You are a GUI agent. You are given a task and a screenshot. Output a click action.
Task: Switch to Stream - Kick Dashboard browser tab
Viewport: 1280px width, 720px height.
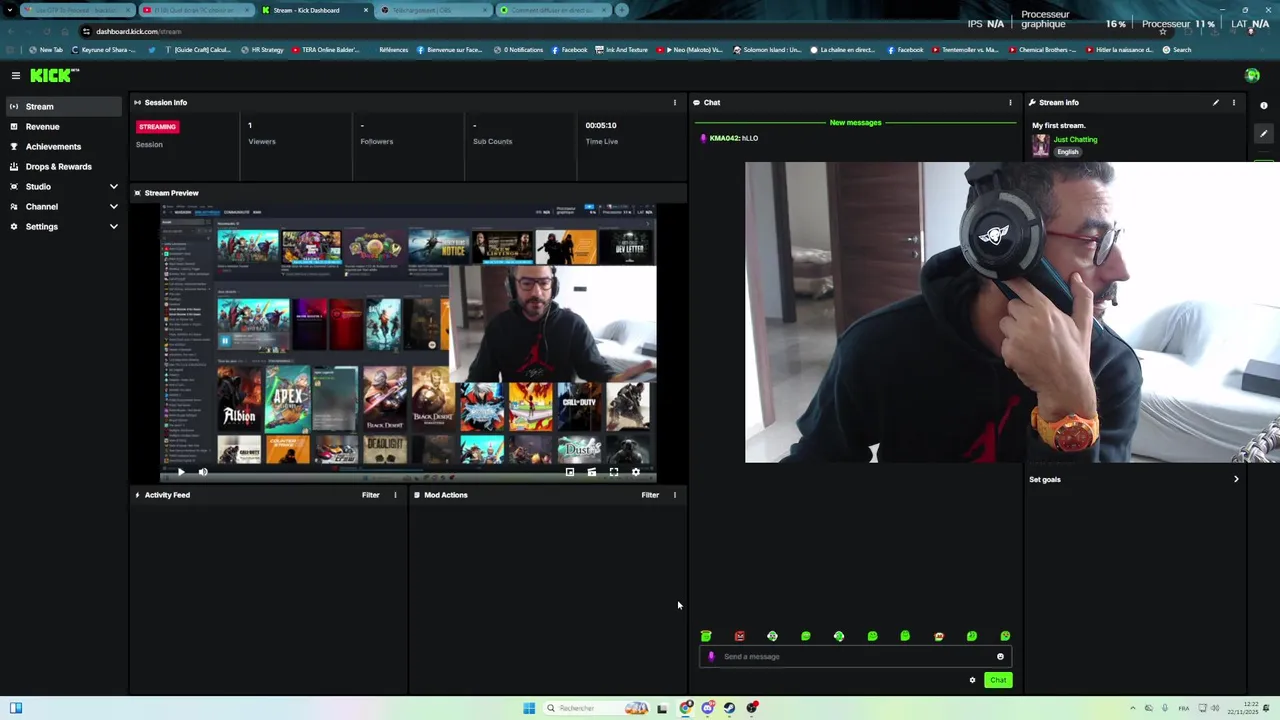(312, 10)
